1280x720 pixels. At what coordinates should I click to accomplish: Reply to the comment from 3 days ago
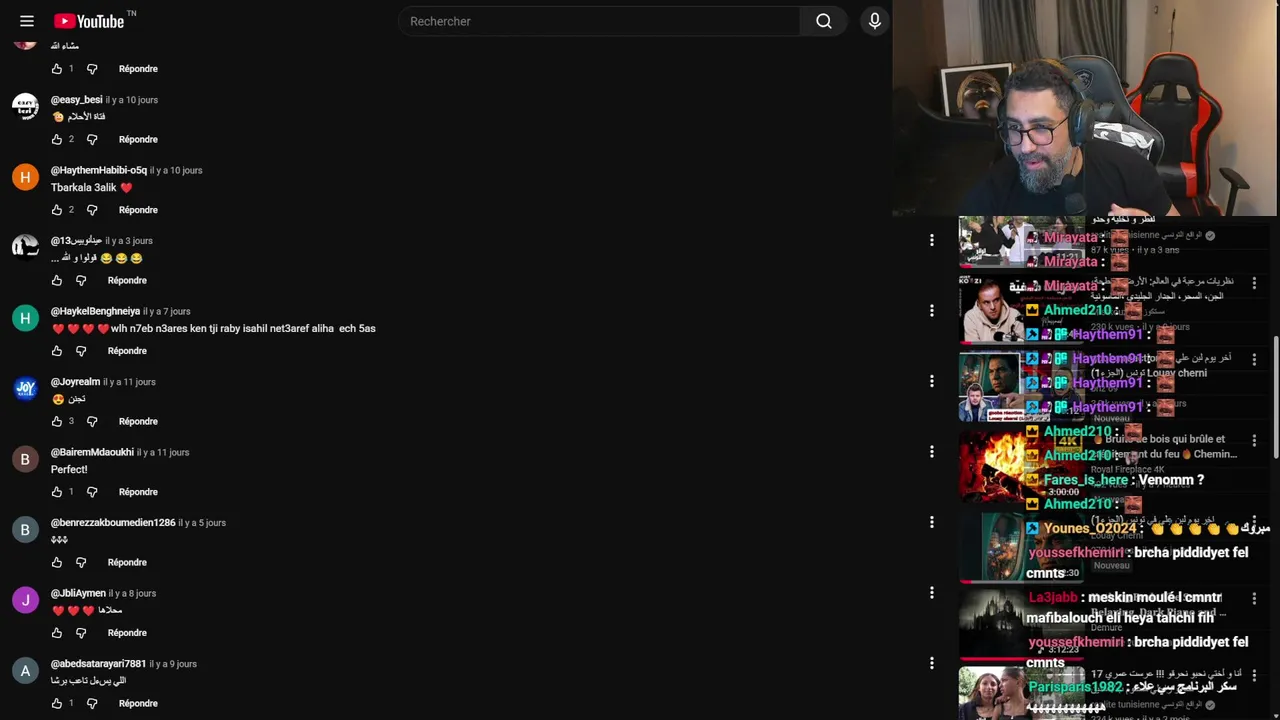pos(127,280)
